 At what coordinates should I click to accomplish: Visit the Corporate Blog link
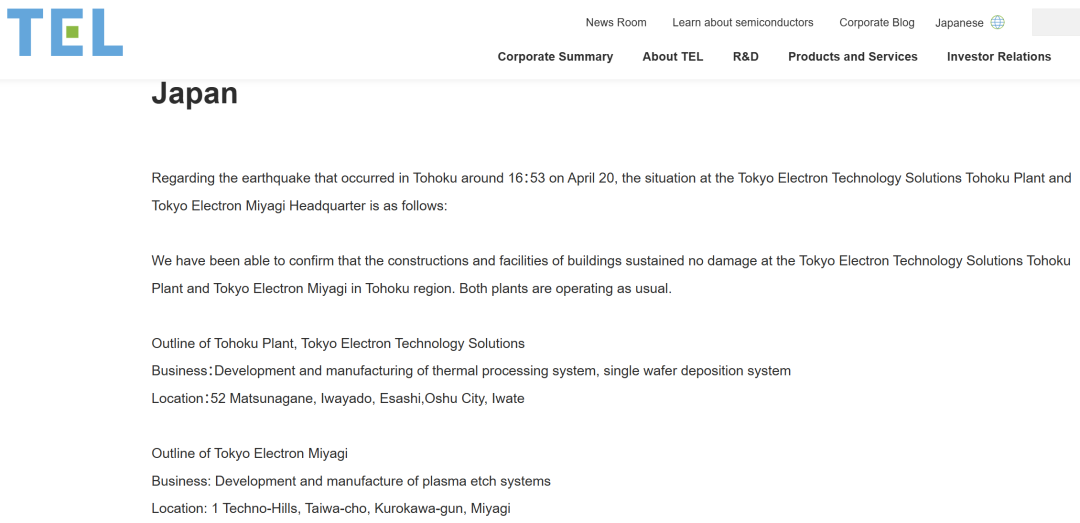point(877,22)
